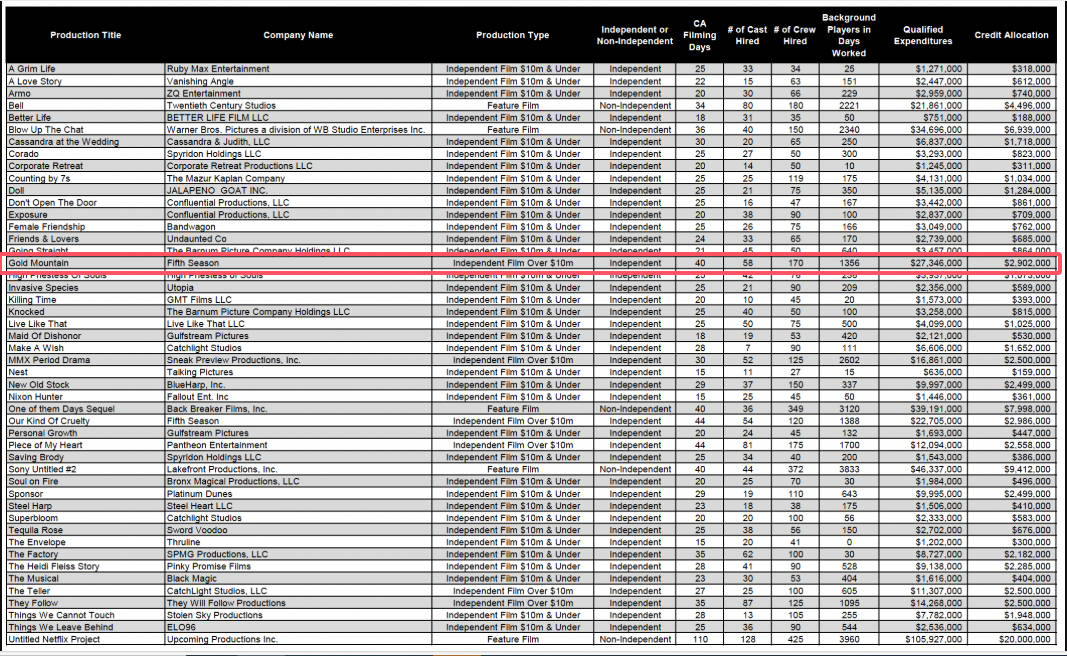This screenshot has height=656, width=1067.
Task: Click the 'Corporate Retreat Productions LLC' cell
Action: click(x=298, y=166)
